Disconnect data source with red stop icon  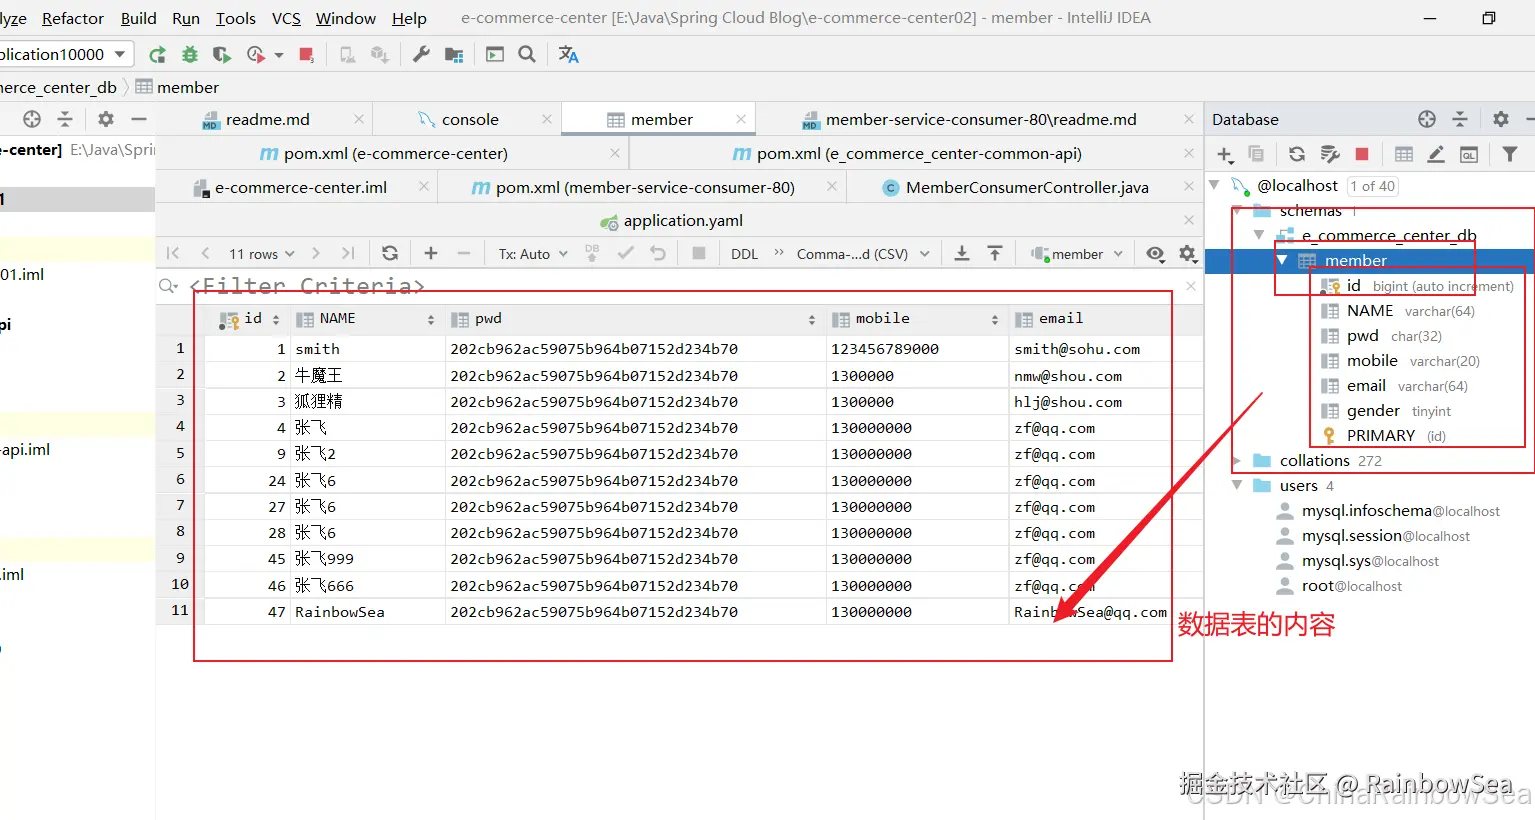pos(1362,153)
